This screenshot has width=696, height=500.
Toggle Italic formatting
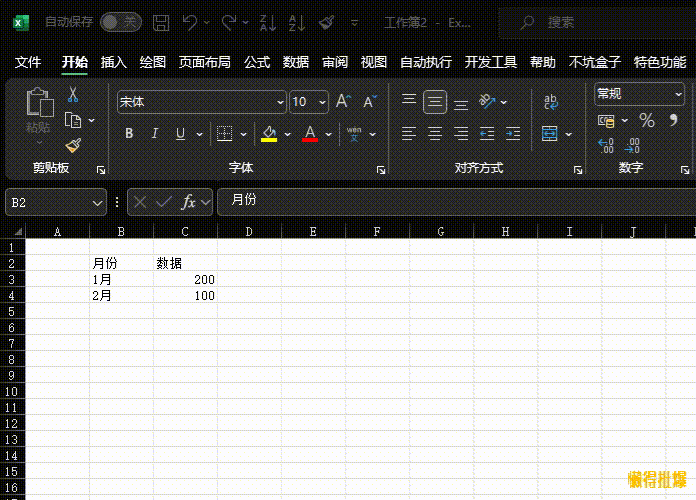154,133
